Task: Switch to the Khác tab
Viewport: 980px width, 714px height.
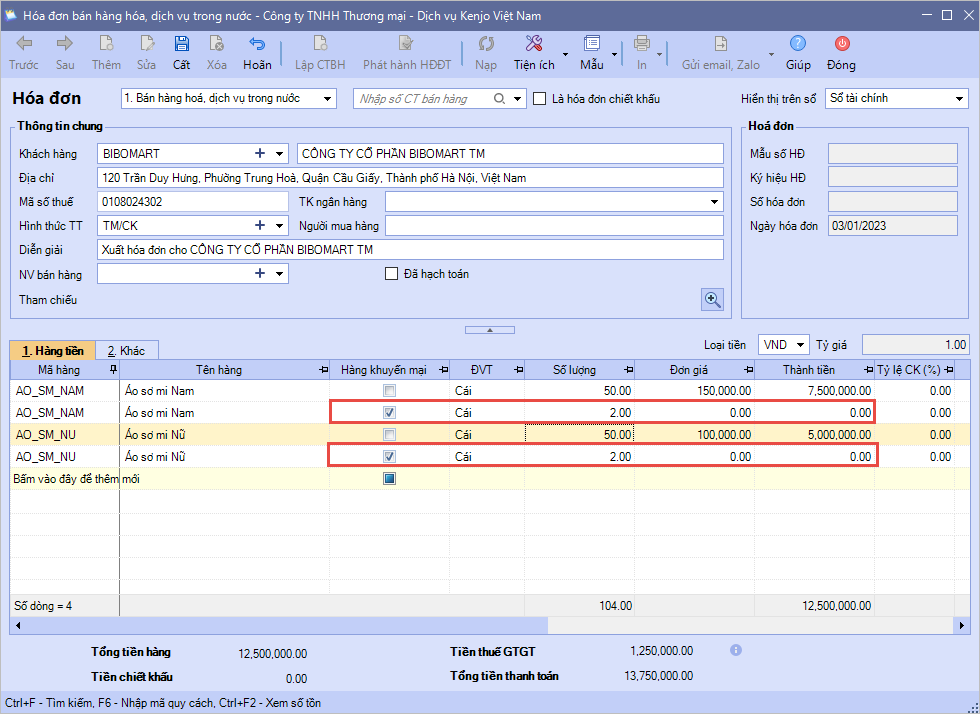Action: [x=127, y=351]
